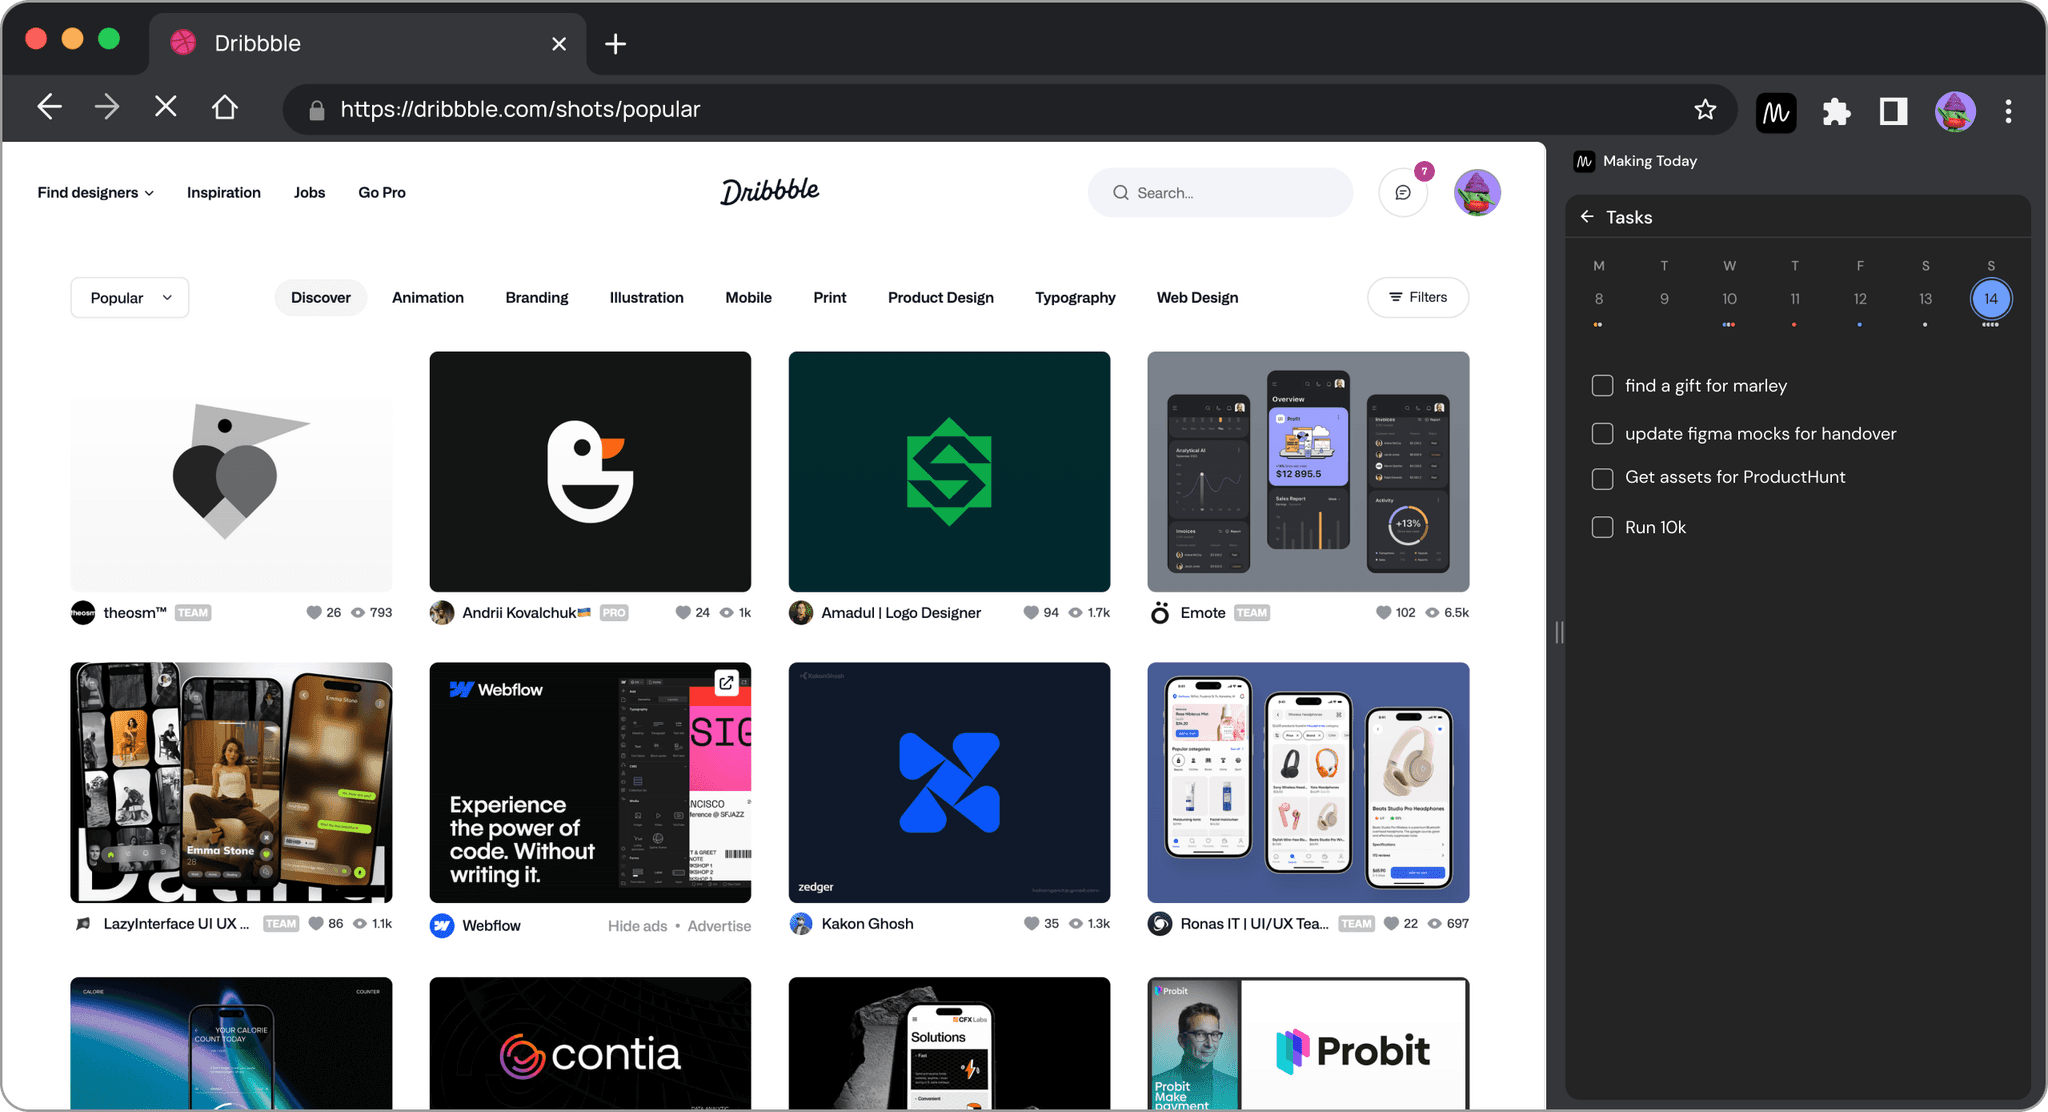The width and height of the screenshot is (2048, 1112).
Task: Switch to the Mobile category
Action: (x=749, y=298)
